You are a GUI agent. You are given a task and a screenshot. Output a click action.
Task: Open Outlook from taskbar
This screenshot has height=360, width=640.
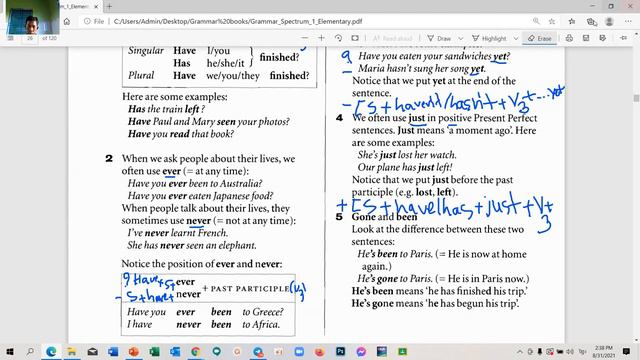tap(175, 351)
